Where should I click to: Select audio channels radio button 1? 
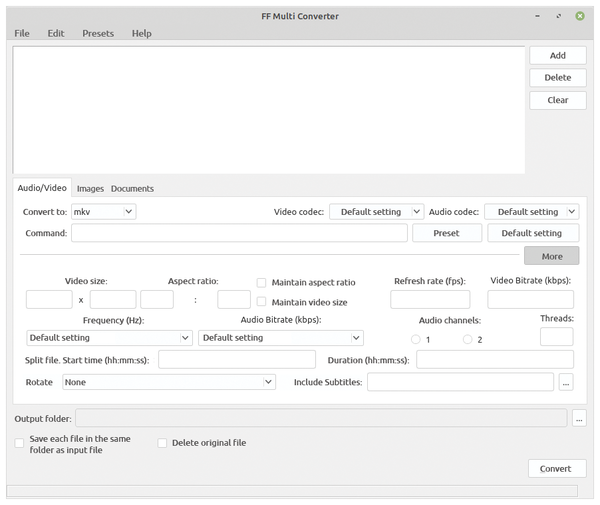coord(416,339)
